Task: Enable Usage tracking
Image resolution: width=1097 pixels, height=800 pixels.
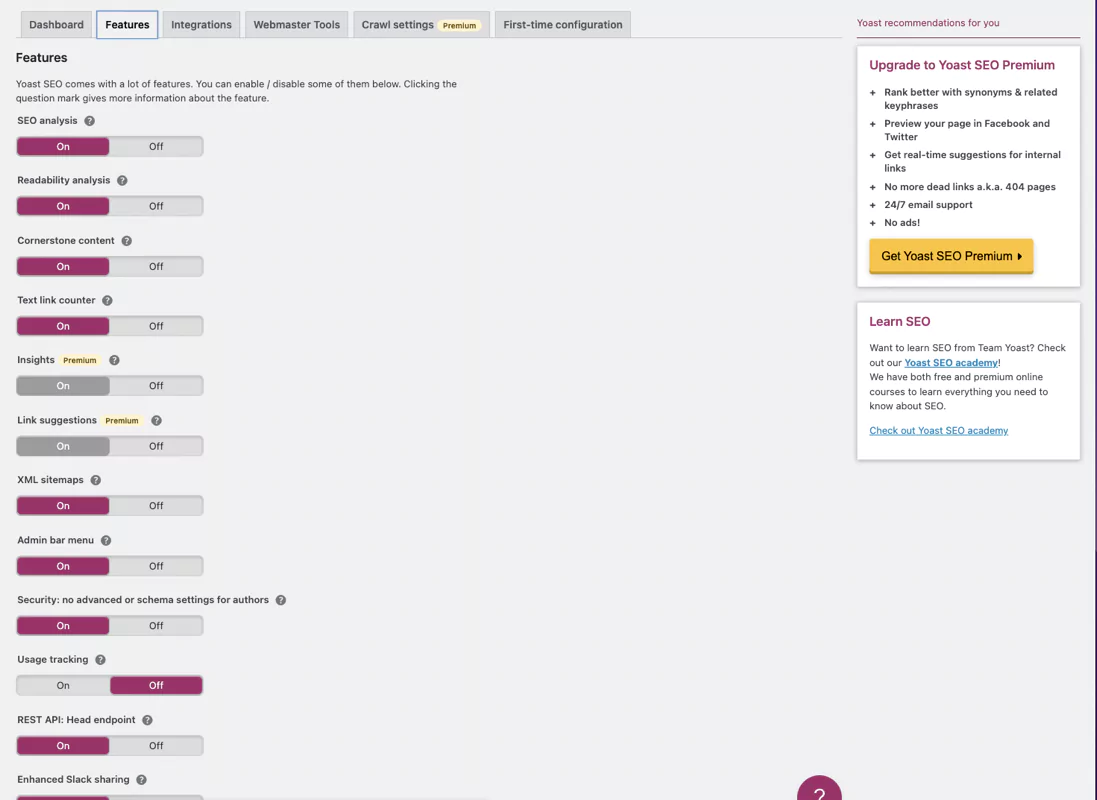Action: (x=62, y=685)
